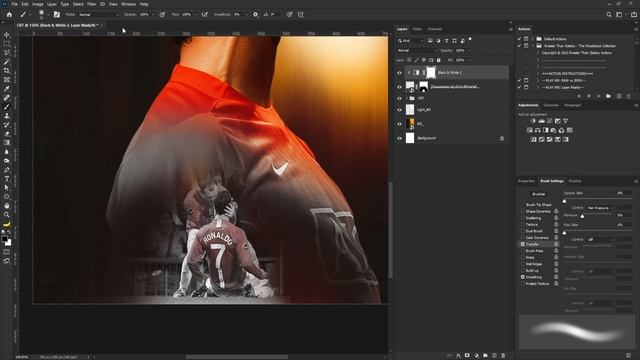Add a Brightness/Contrast adjustment
The image size is (640, 360).
pos(533,121)
